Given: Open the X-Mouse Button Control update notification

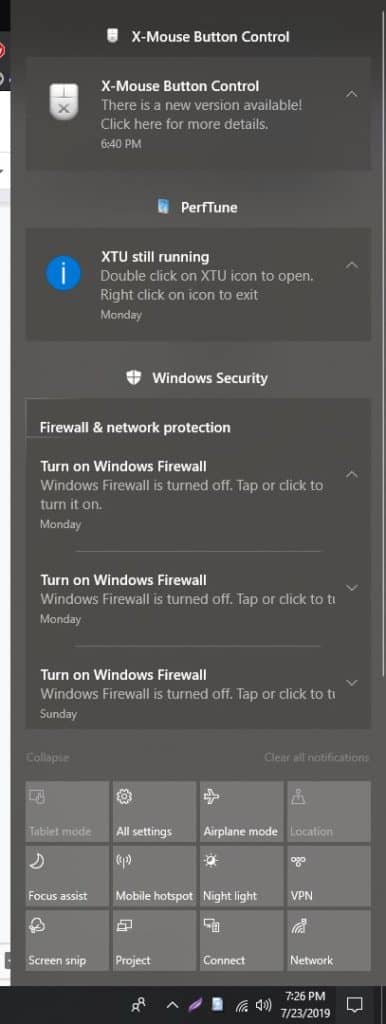Looking at the screenshot, I should (198, 114).
